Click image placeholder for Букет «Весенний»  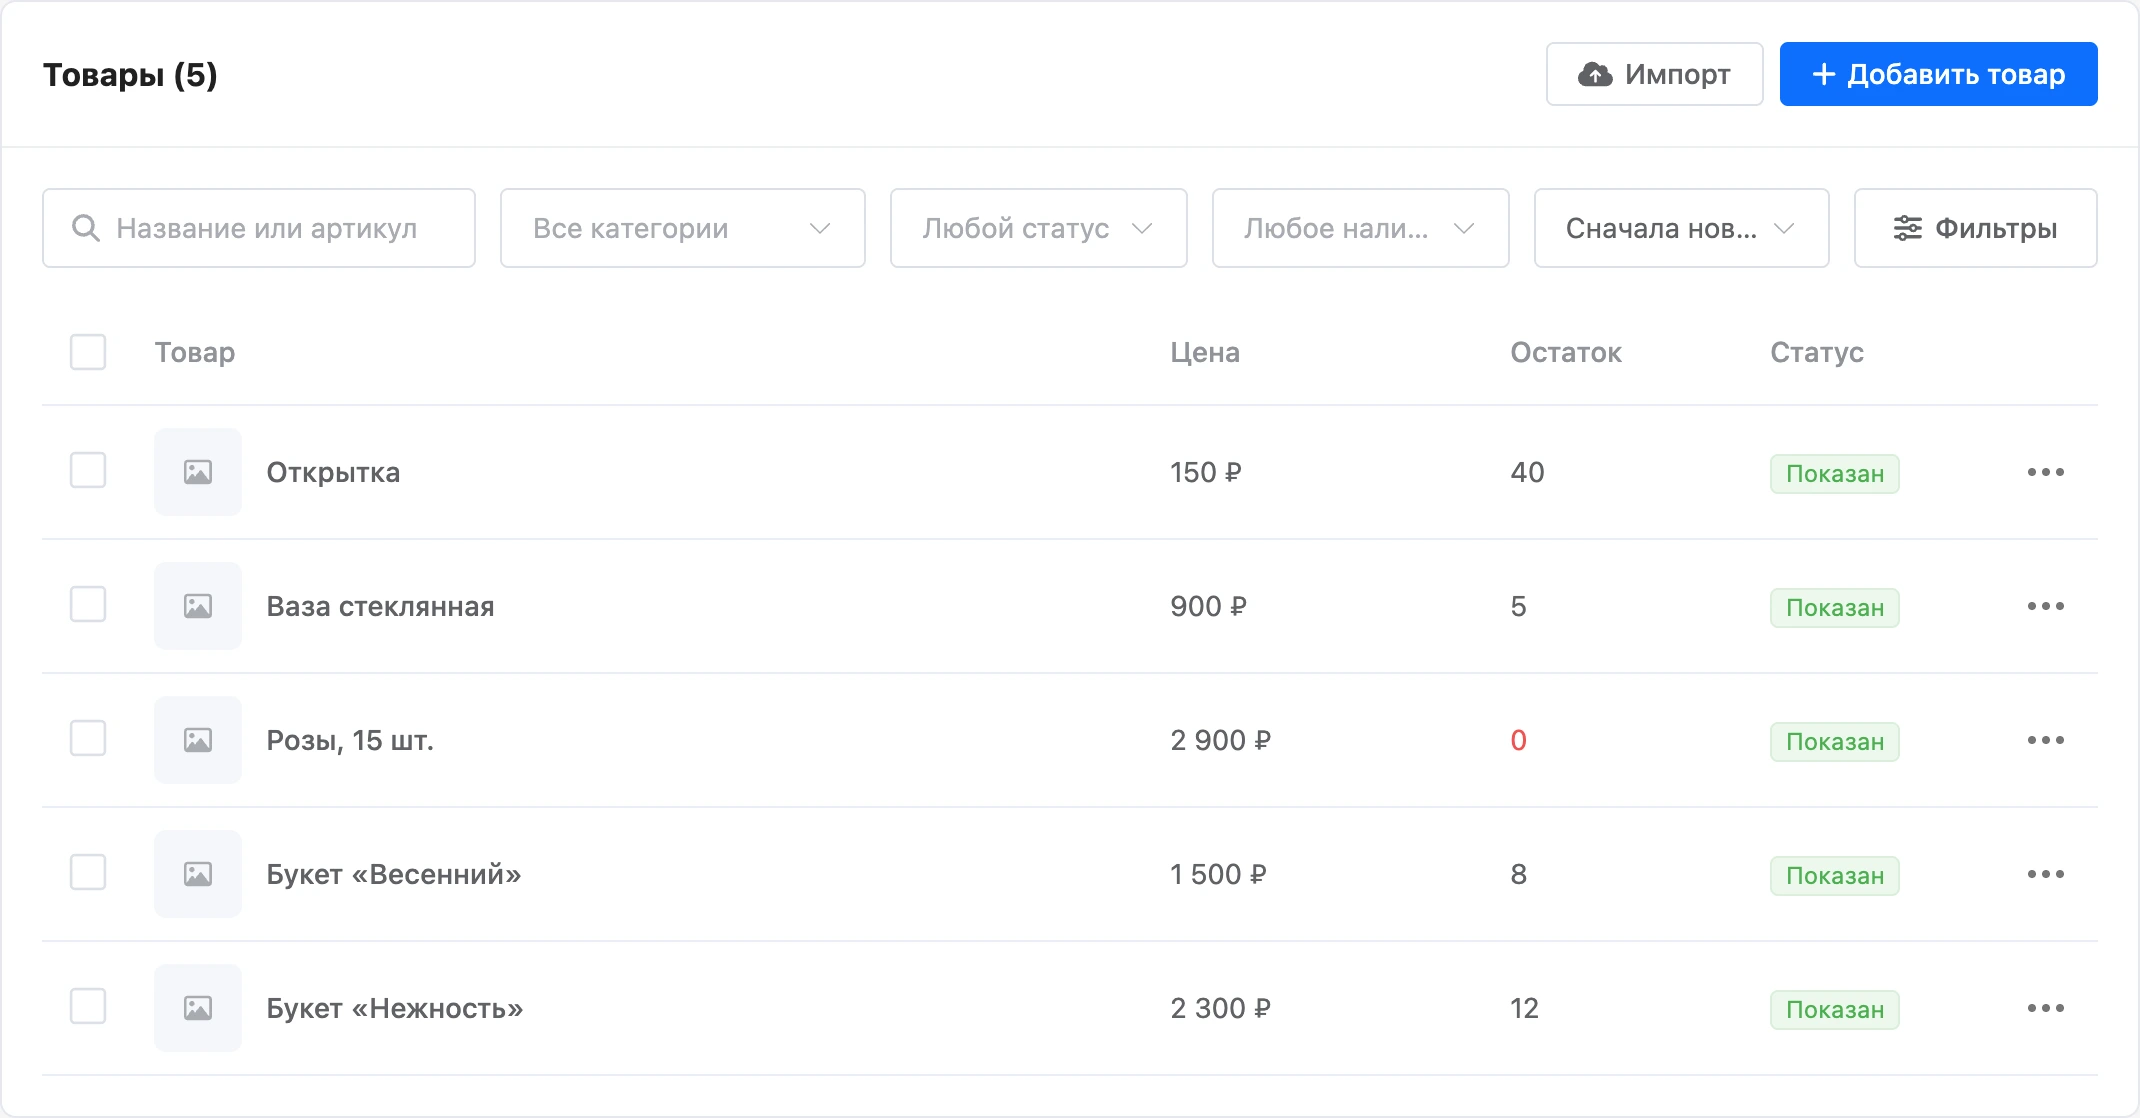click(x=198, y=874)
